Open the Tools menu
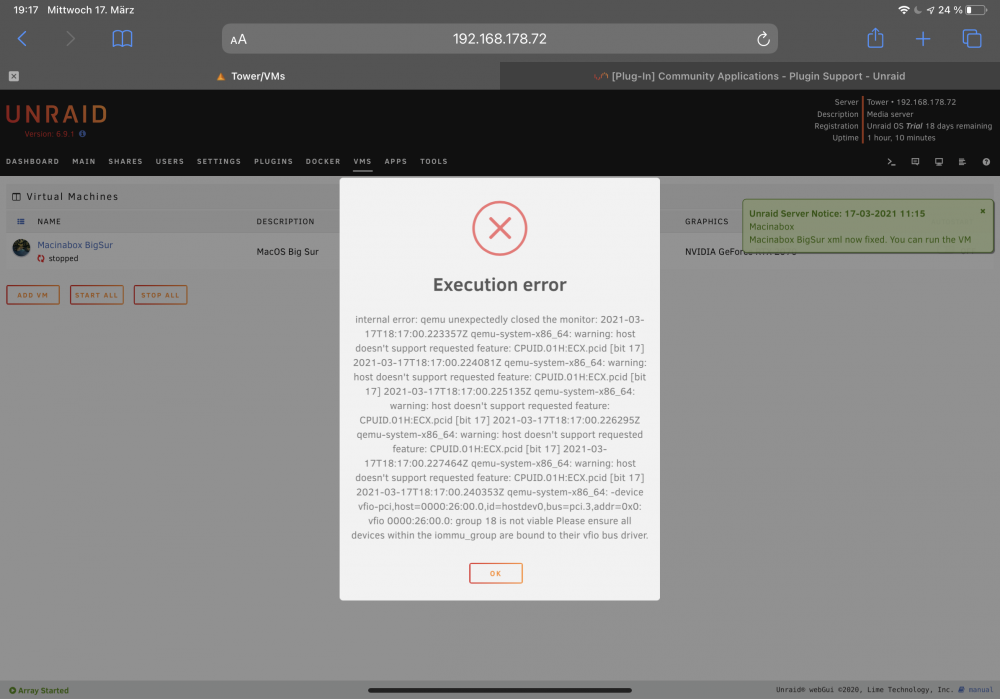The height and width of the screenshot is (699, 1000). coord(434,161)
